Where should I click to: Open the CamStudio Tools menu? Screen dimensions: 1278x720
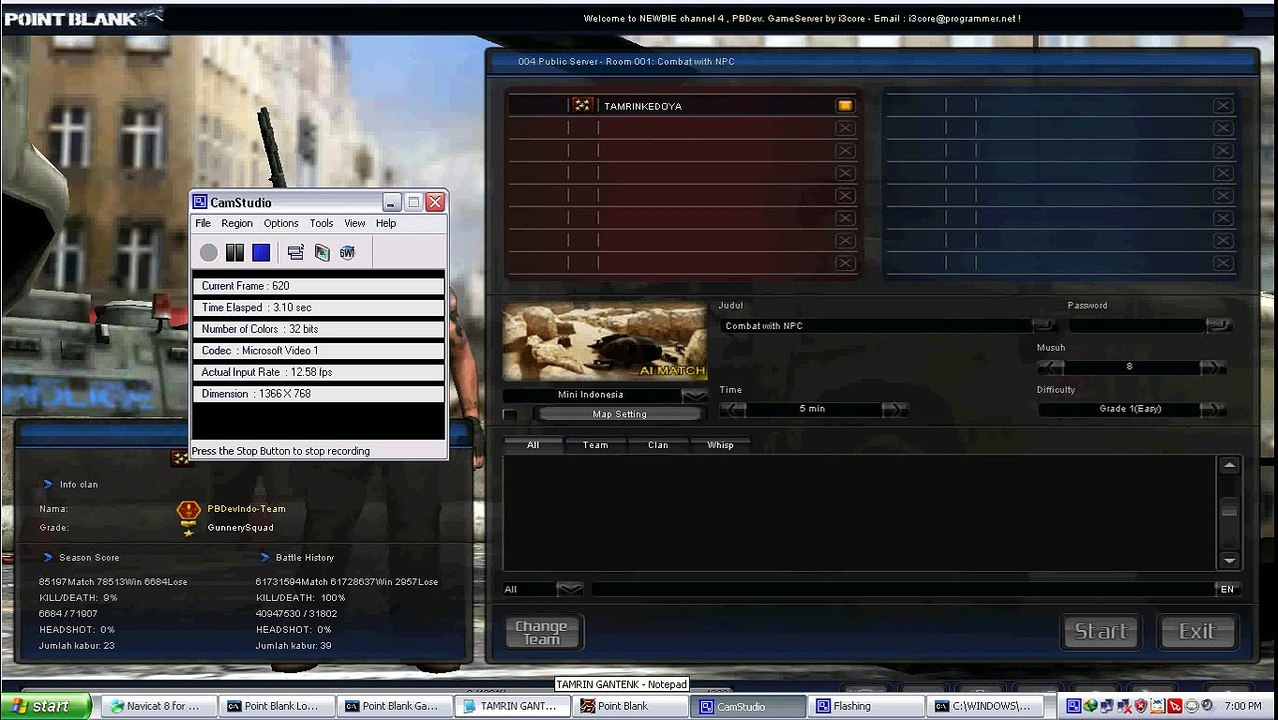pyautogui.click(x=321, y=223)
